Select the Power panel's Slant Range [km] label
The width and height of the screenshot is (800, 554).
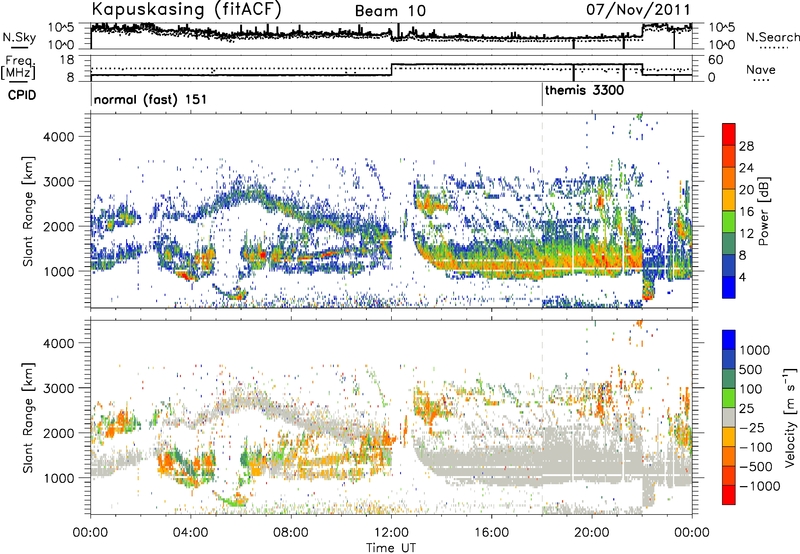28,211
